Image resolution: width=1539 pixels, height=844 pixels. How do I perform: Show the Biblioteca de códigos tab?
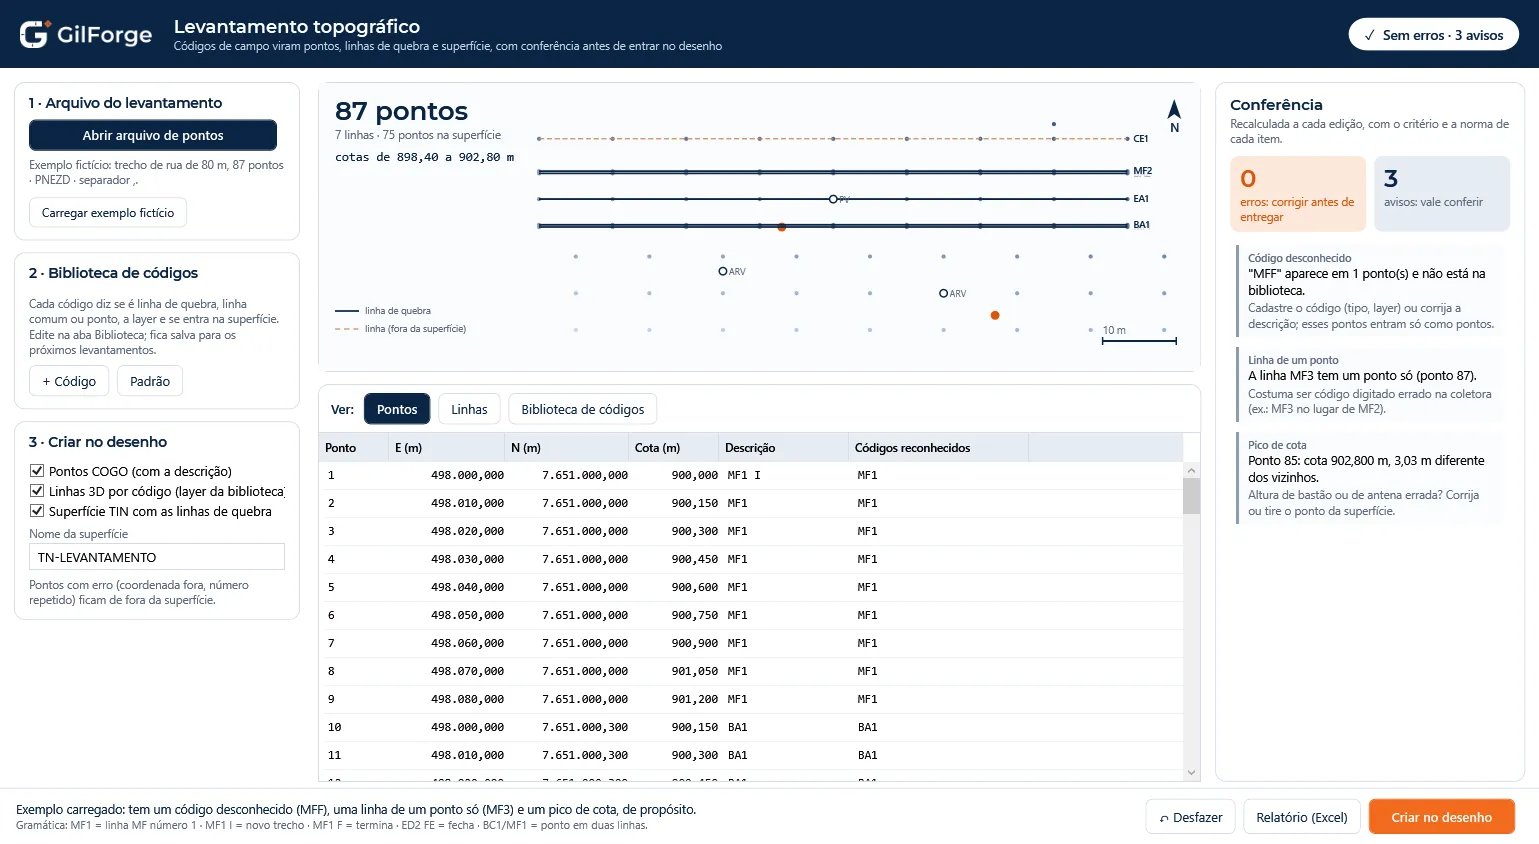point(583,409)
